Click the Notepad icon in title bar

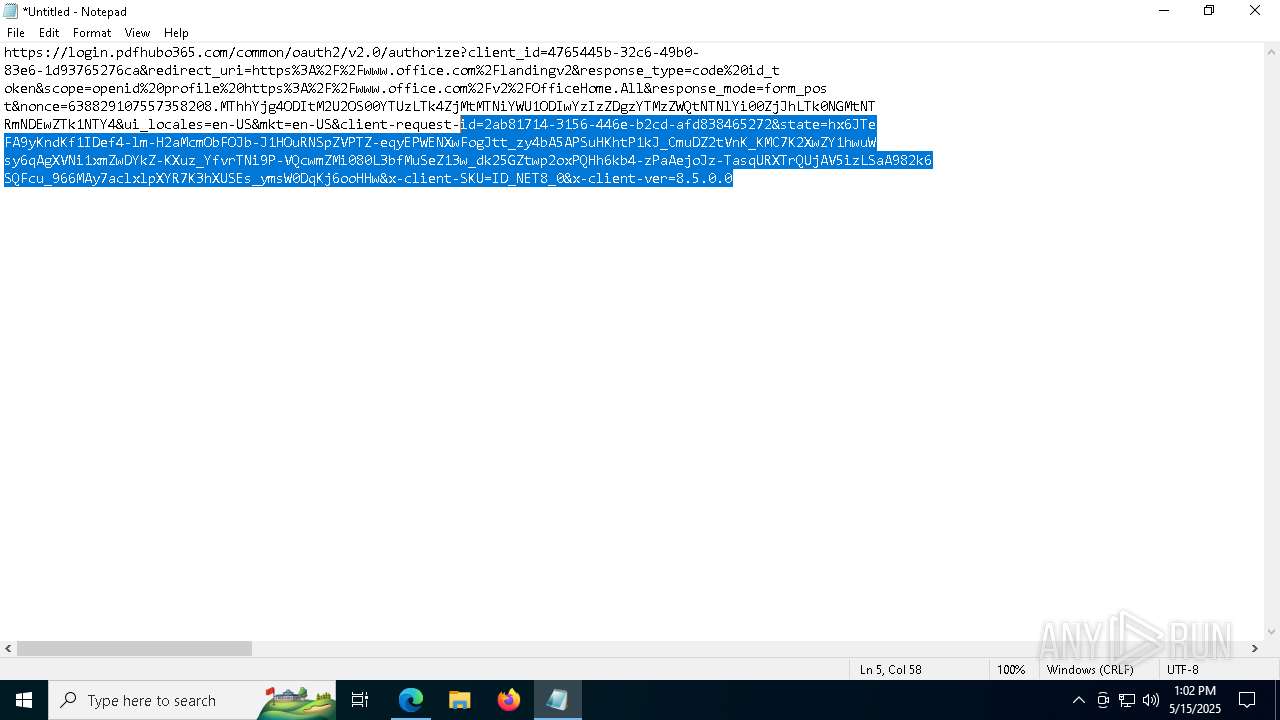(x=11, y=11)
